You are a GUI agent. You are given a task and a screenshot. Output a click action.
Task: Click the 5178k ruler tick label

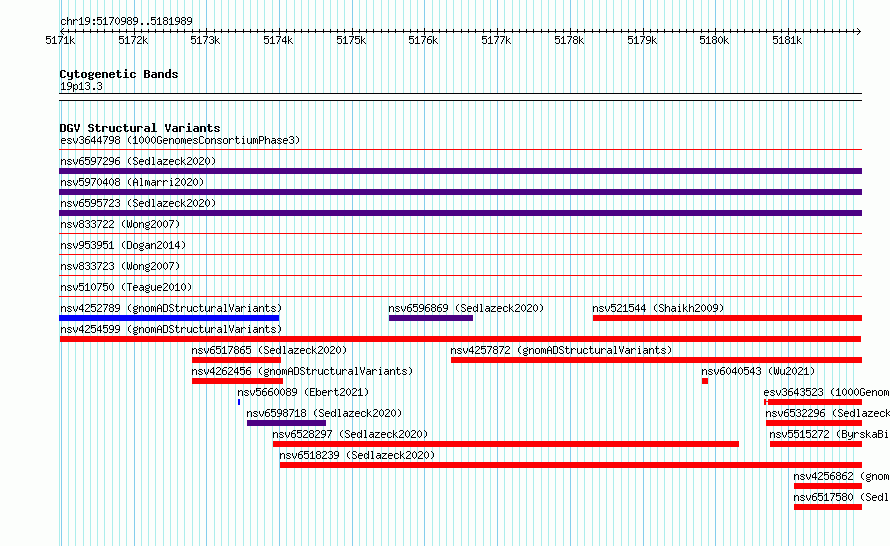tap(569, 40)
